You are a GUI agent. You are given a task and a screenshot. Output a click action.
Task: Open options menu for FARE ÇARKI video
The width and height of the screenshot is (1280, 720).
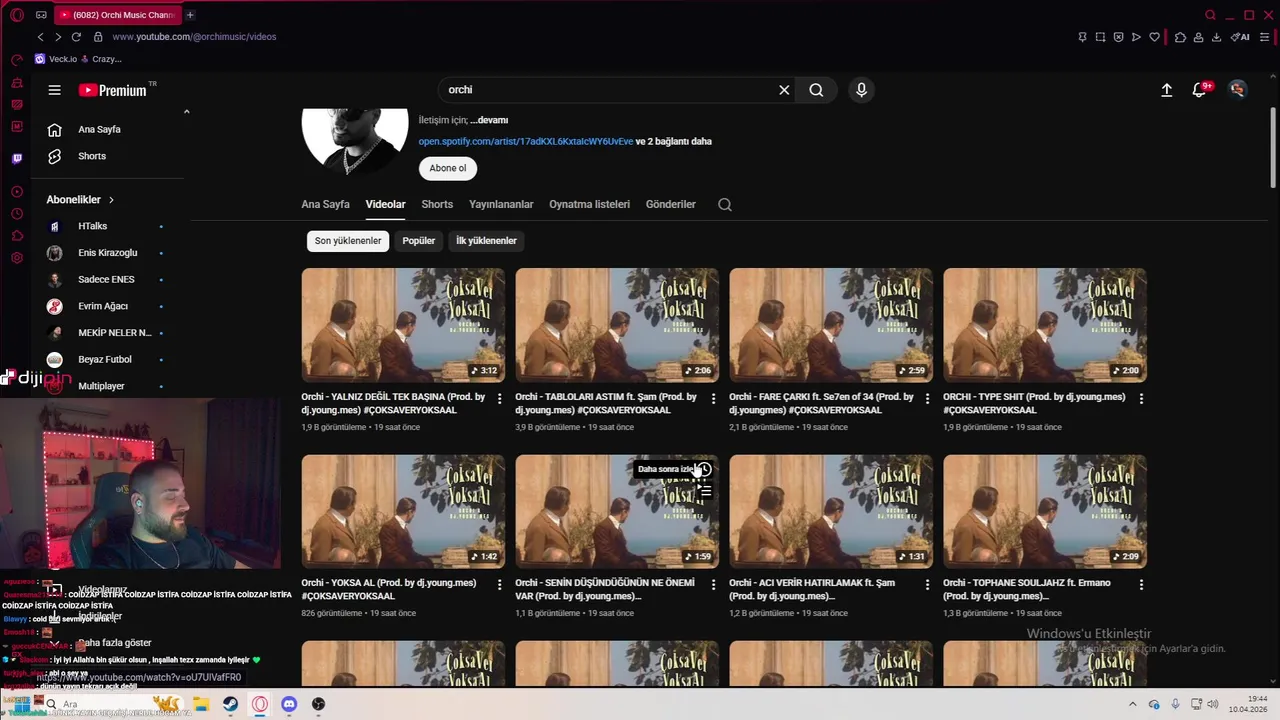click(x=927, y=399)
